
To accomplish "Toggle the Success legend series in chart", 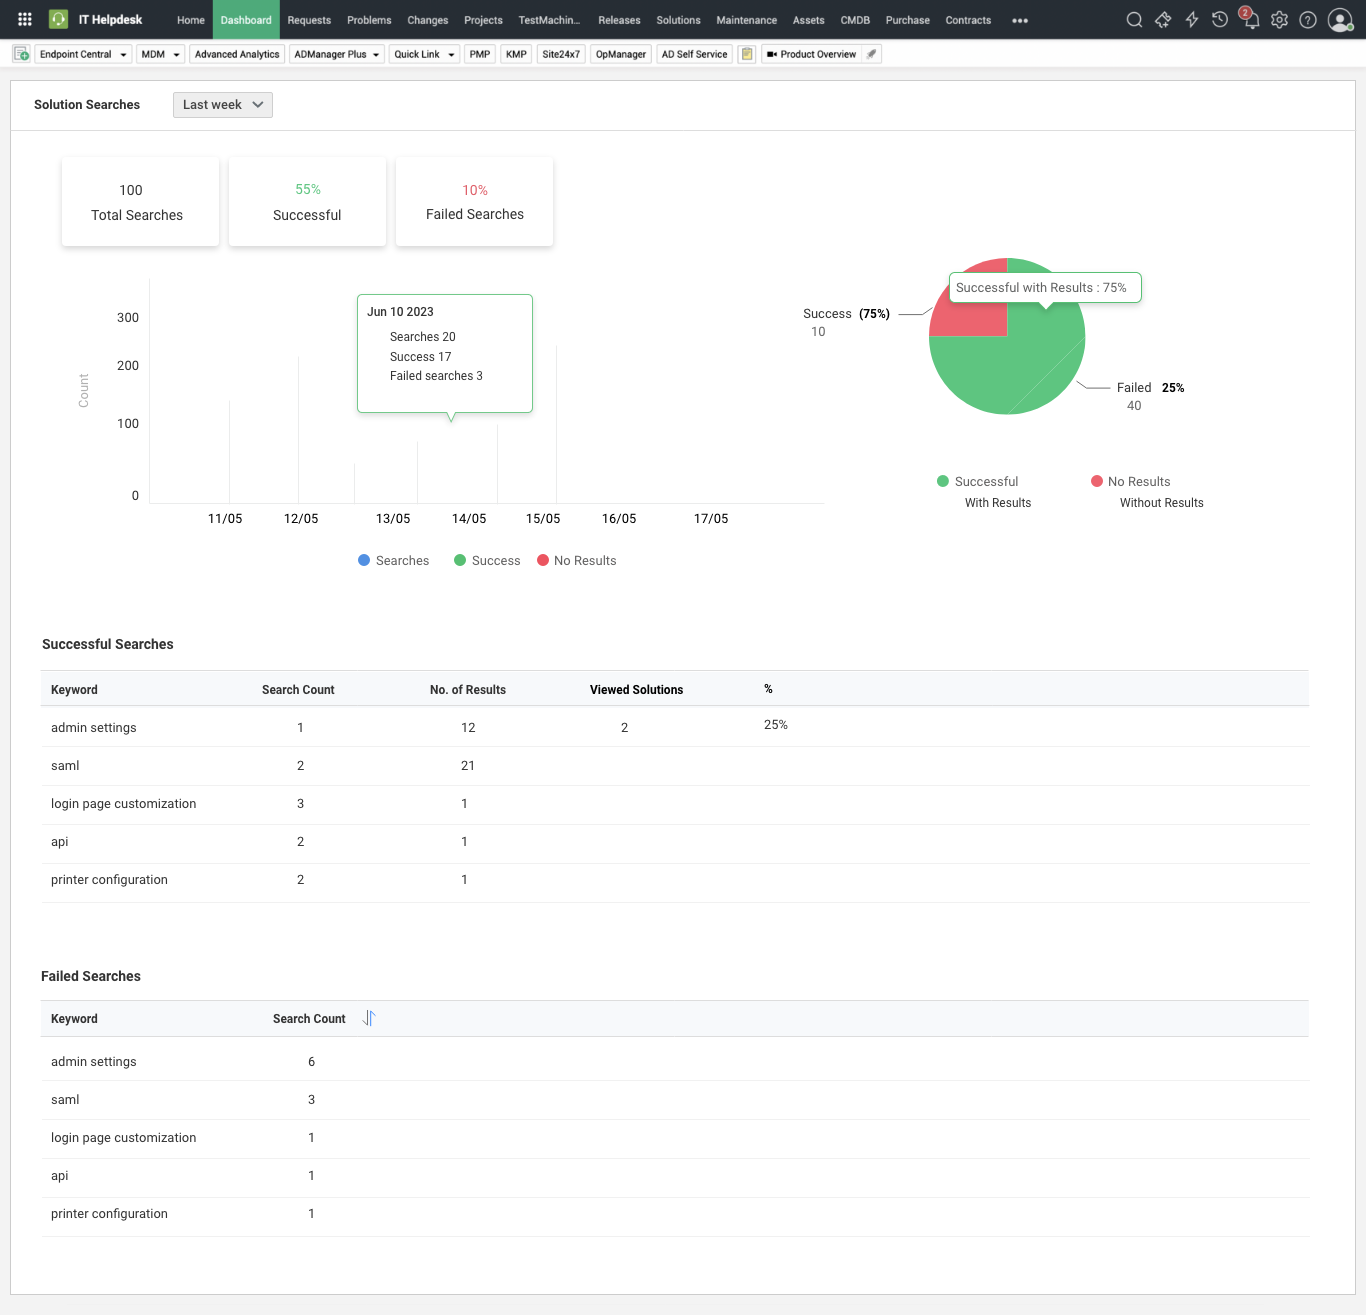I will (x=487, y=561).
